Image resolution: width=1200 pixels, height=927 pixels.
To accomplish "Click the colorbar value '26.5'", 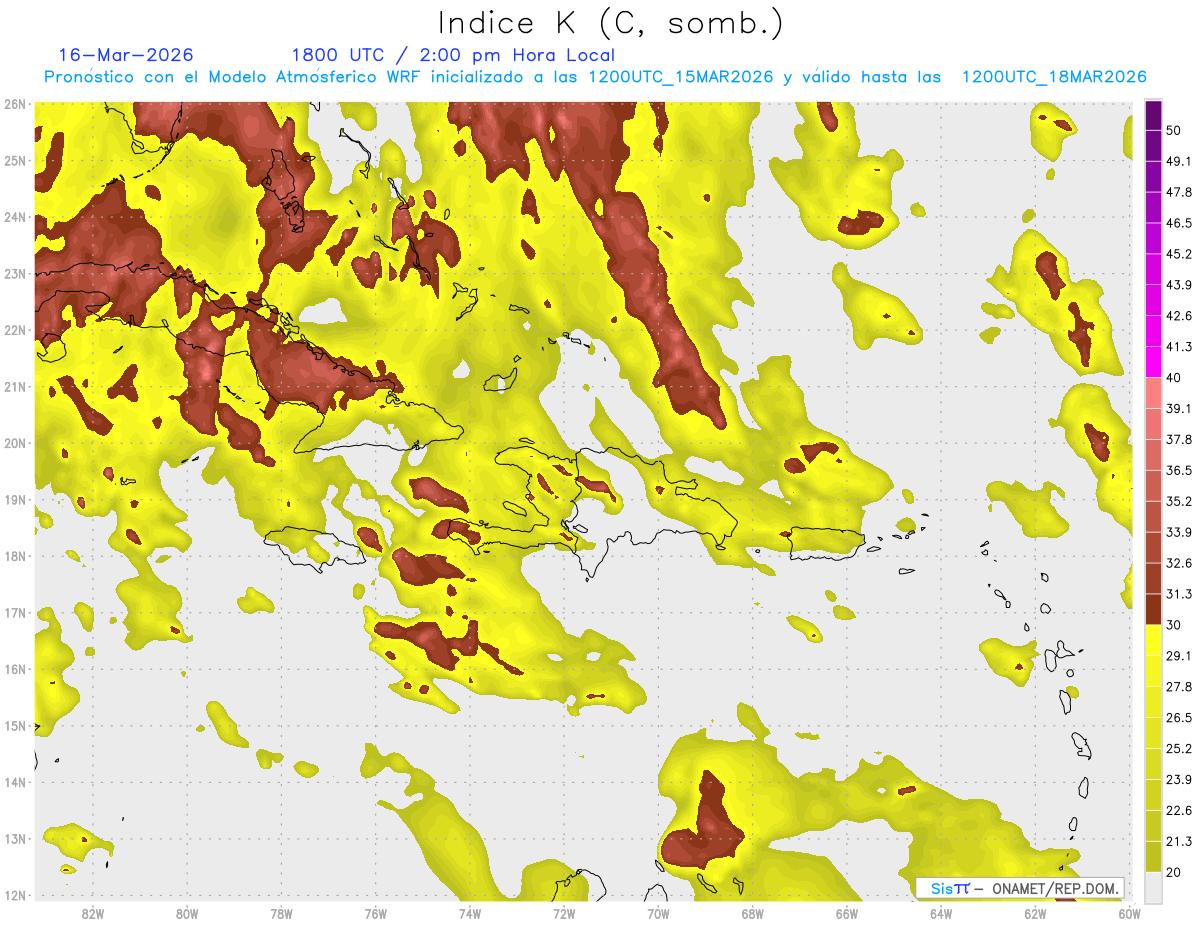I will [x=1178, y=718].
